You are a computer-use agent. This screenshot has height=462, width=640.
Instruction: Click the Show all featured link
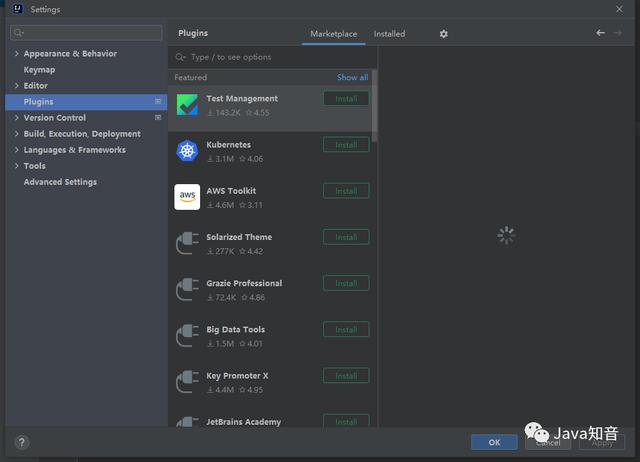[x=352, y=77]
